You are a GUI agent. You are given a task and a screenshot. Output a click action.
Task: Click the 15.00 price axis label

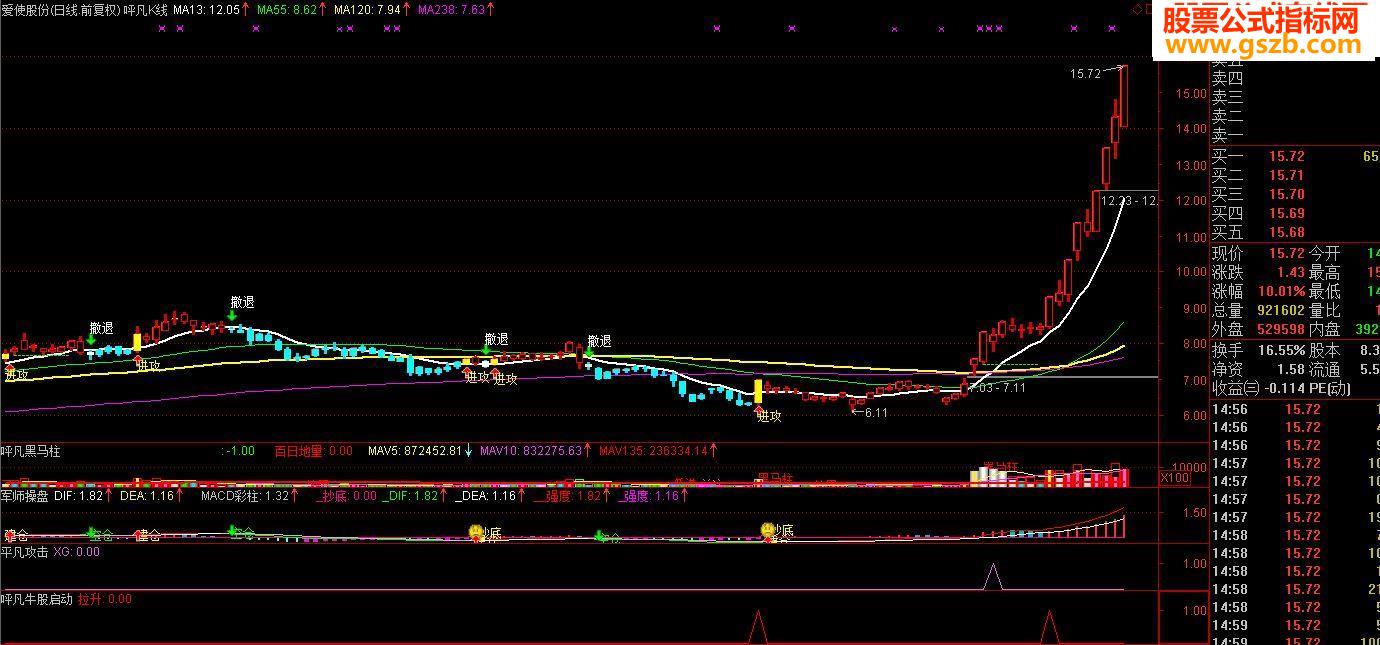[1189, 93]
